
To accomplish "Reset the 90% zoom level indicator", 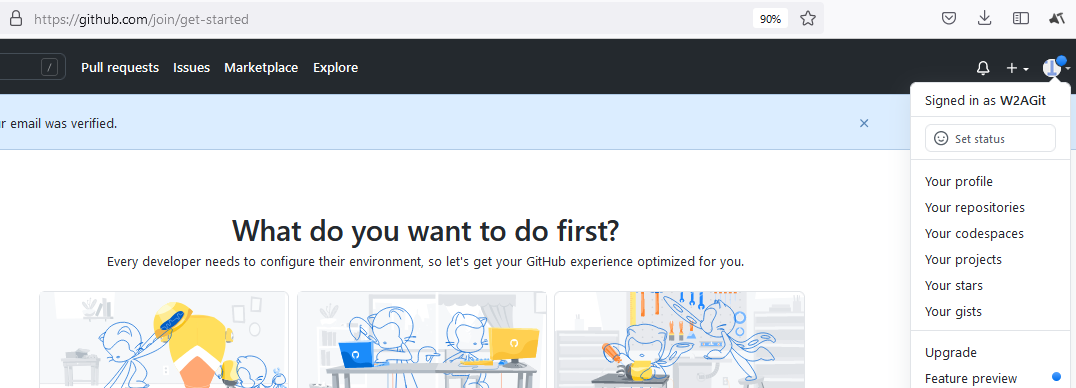I will pyautogui.click(x=770, y=19).
